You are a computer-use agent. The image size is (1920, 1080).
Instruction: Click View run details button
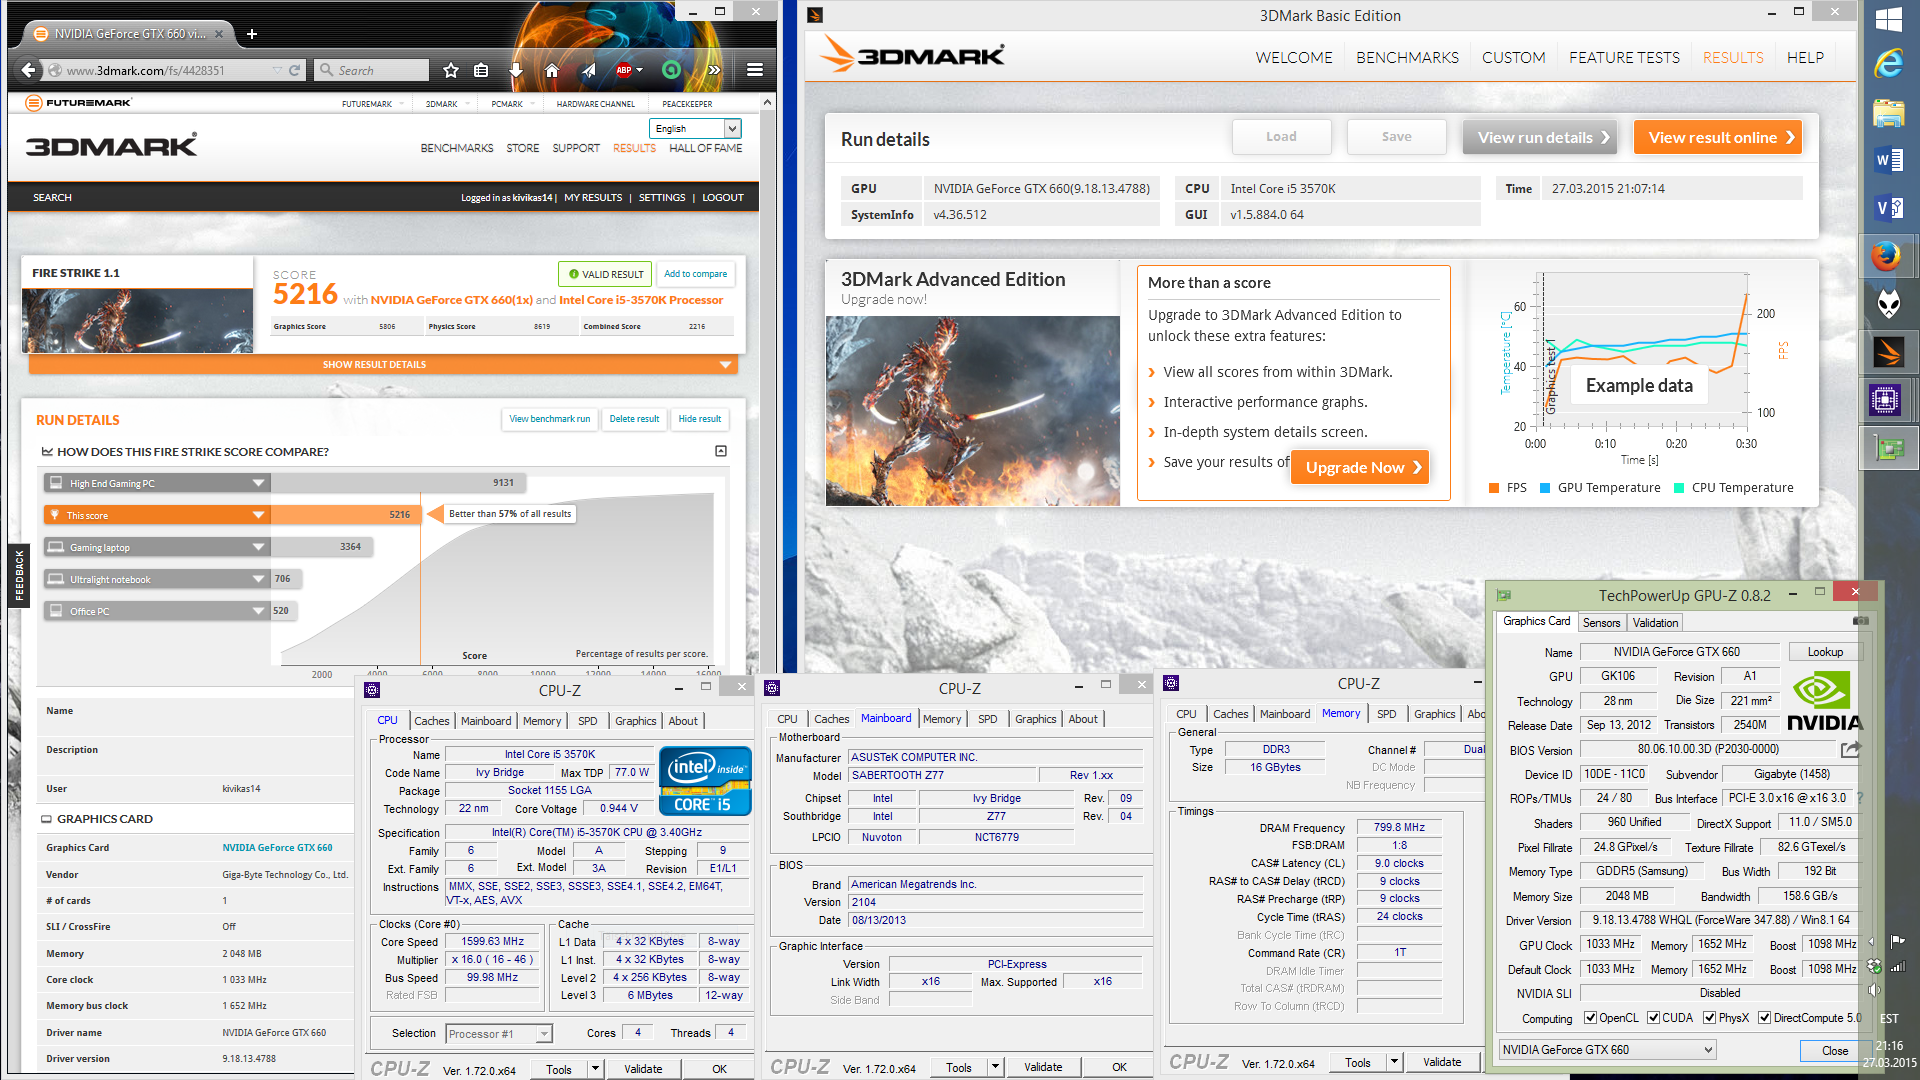pos(1541,138)
